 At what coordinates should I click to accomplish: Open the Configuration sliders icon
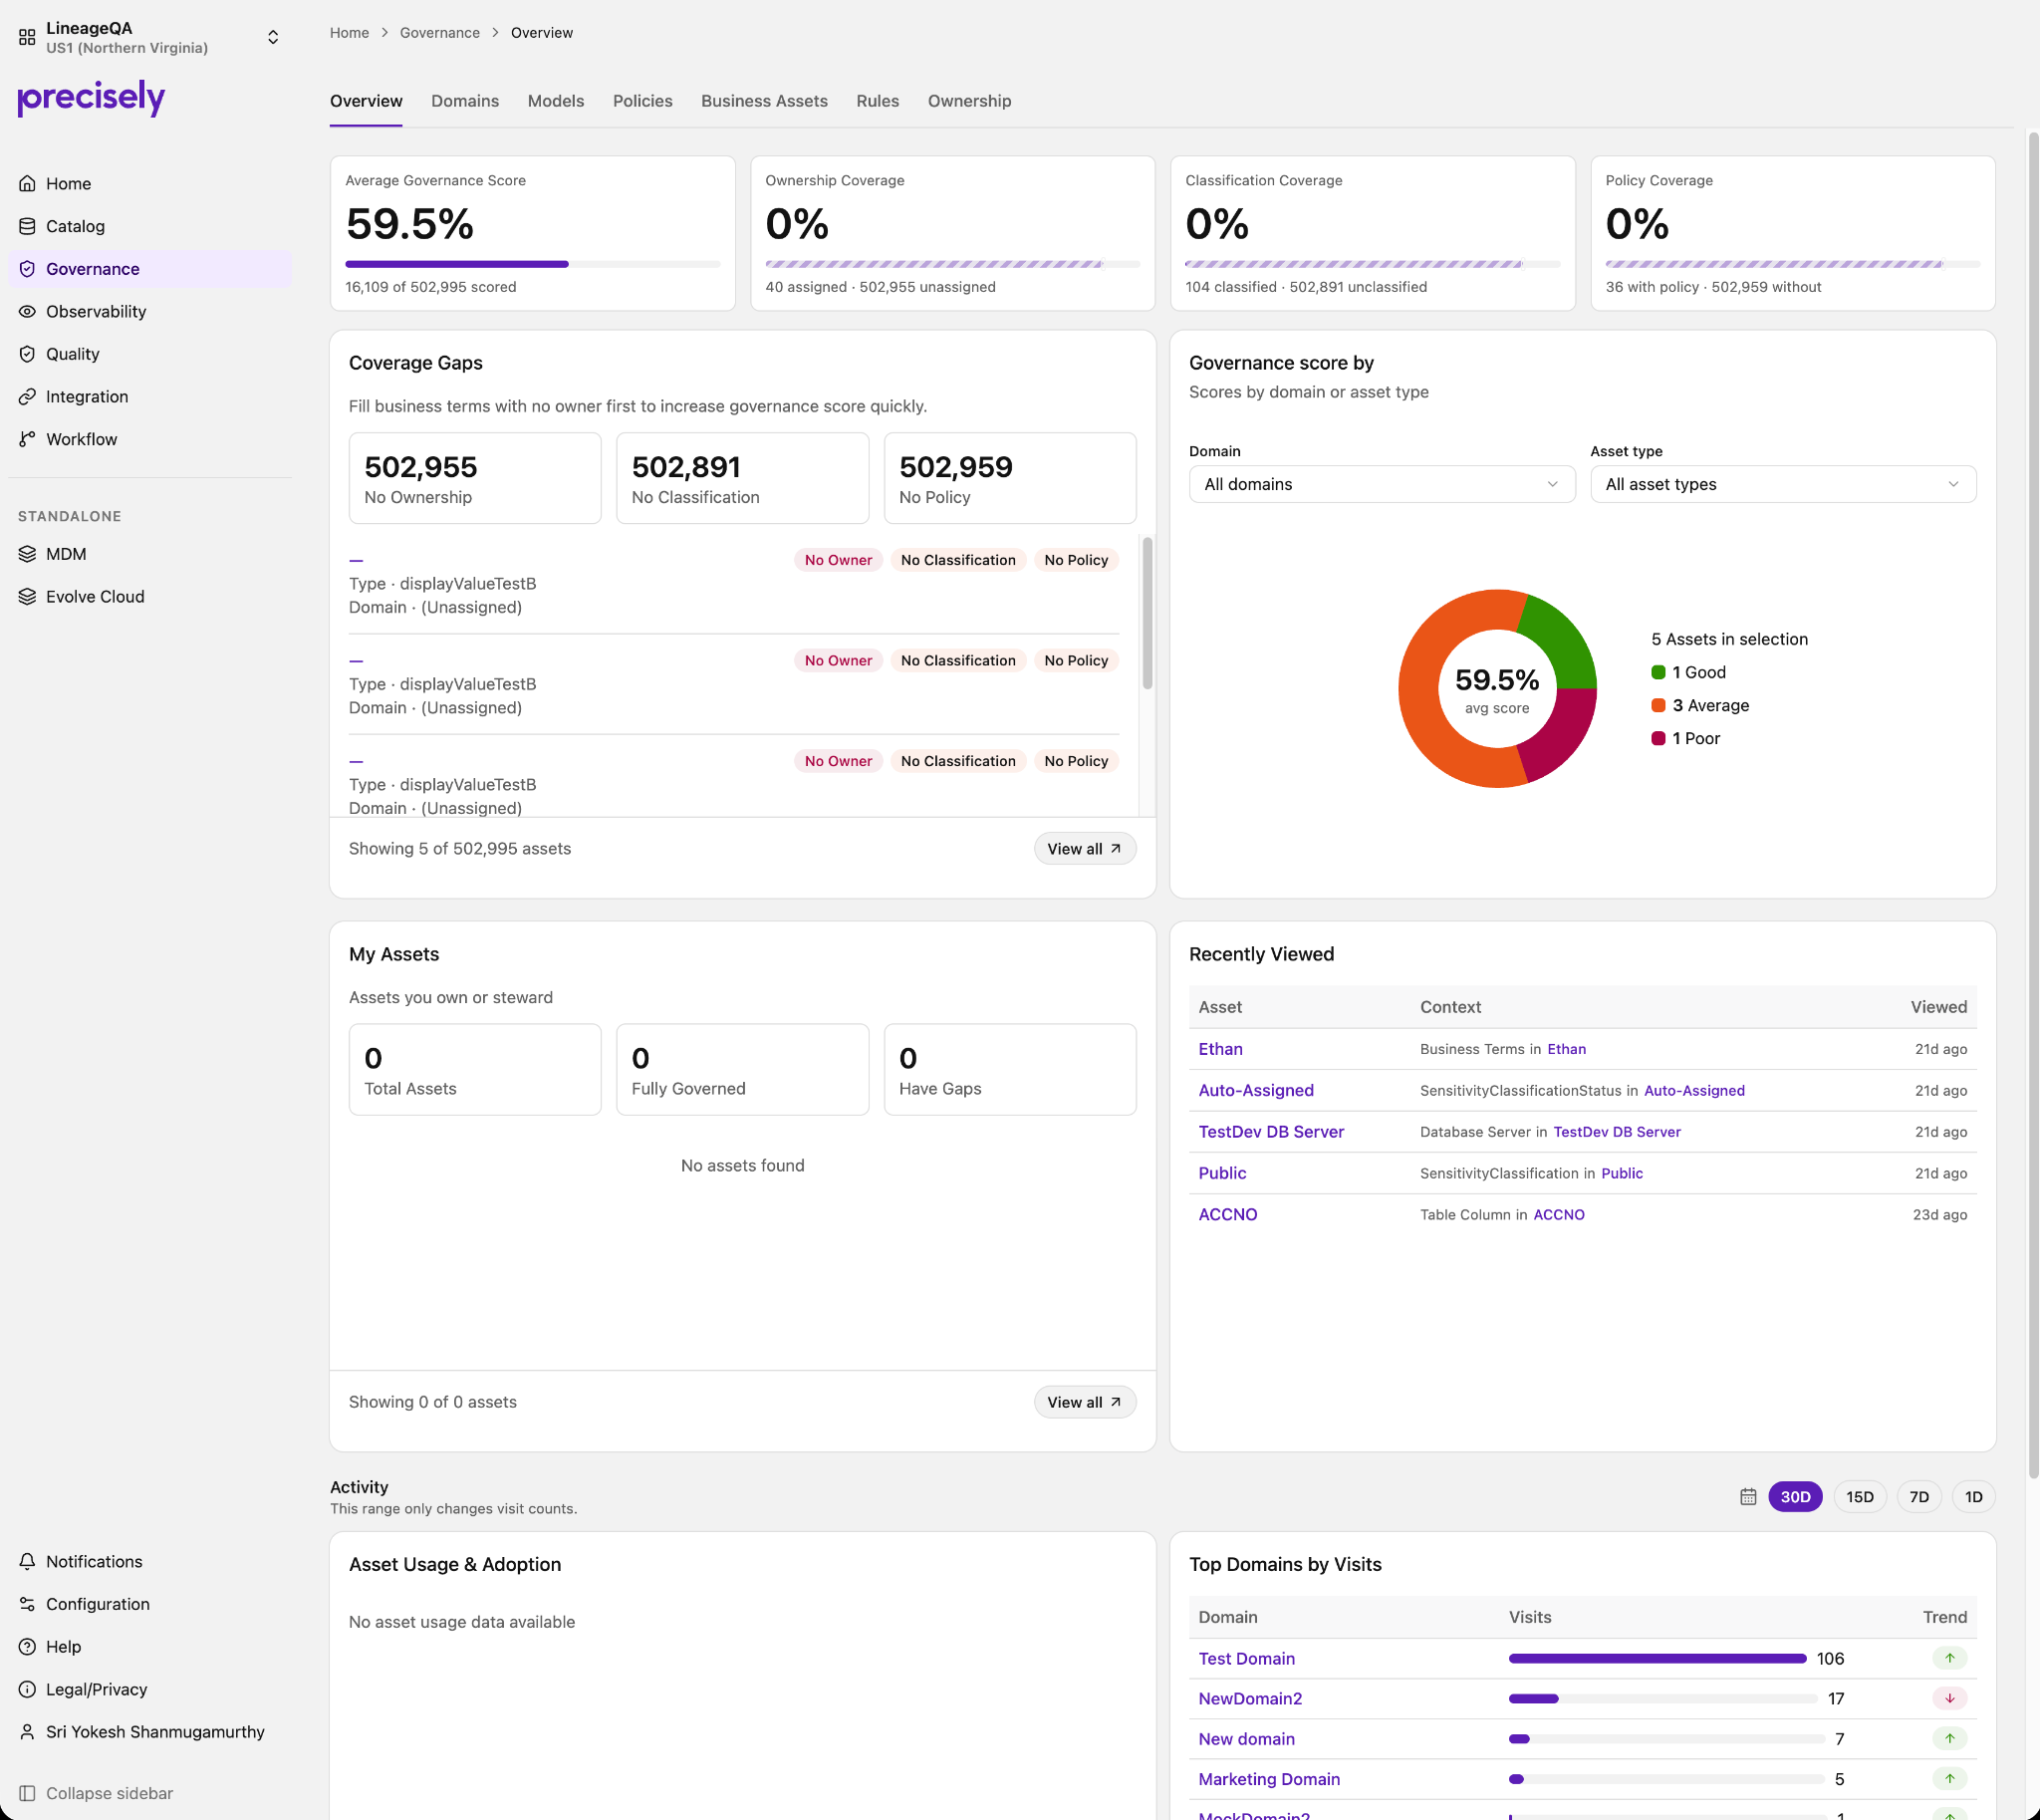click(27, 1604)
